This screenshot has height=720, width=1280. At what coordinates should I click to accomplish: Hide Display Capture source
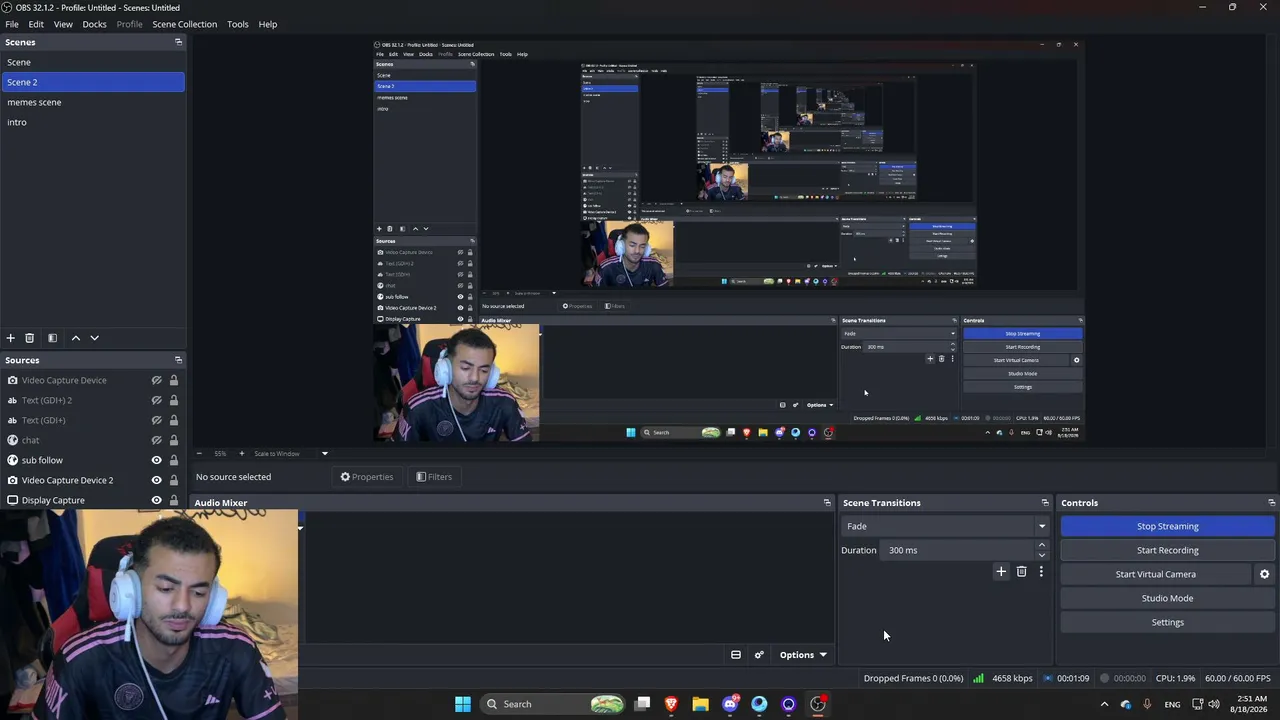156,500
